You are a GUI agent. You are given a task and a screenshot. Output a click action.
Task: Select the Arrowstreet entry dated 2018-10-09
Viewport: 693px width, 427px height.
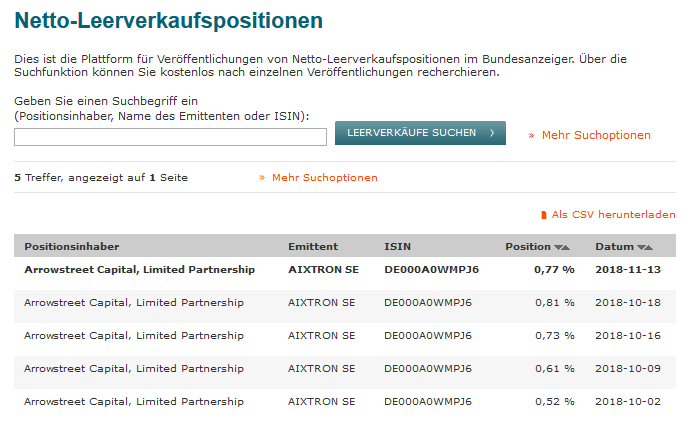point(133,369)
